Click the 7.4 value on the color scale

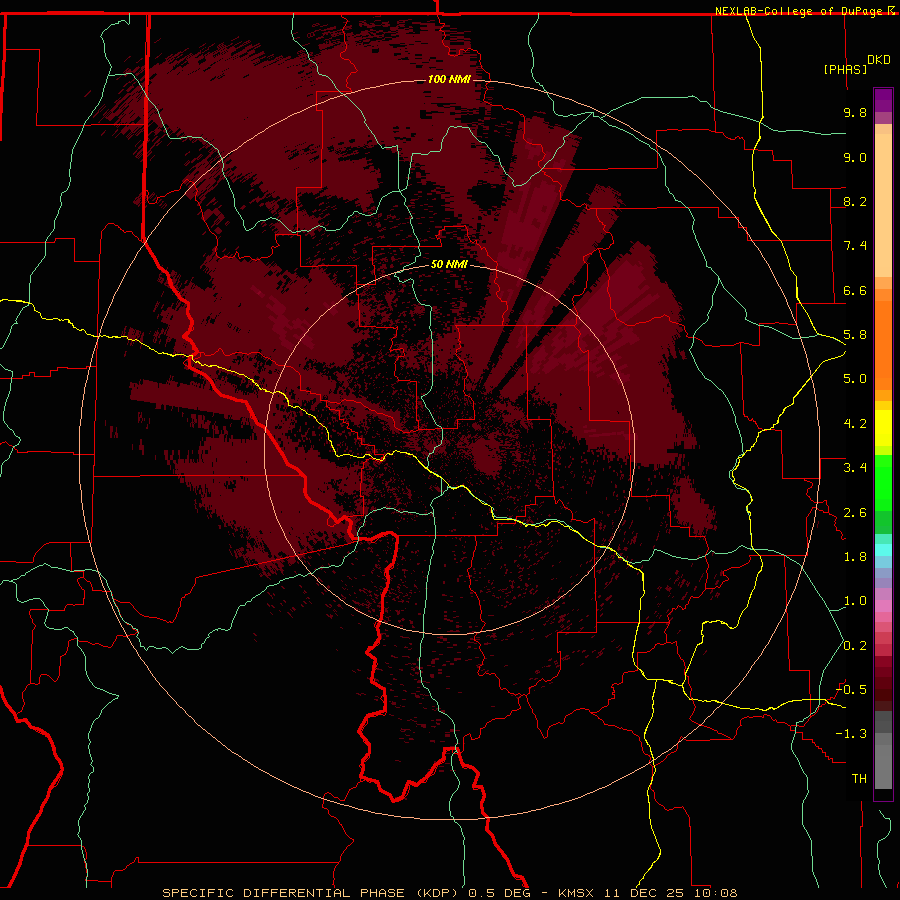click(855, 246)
